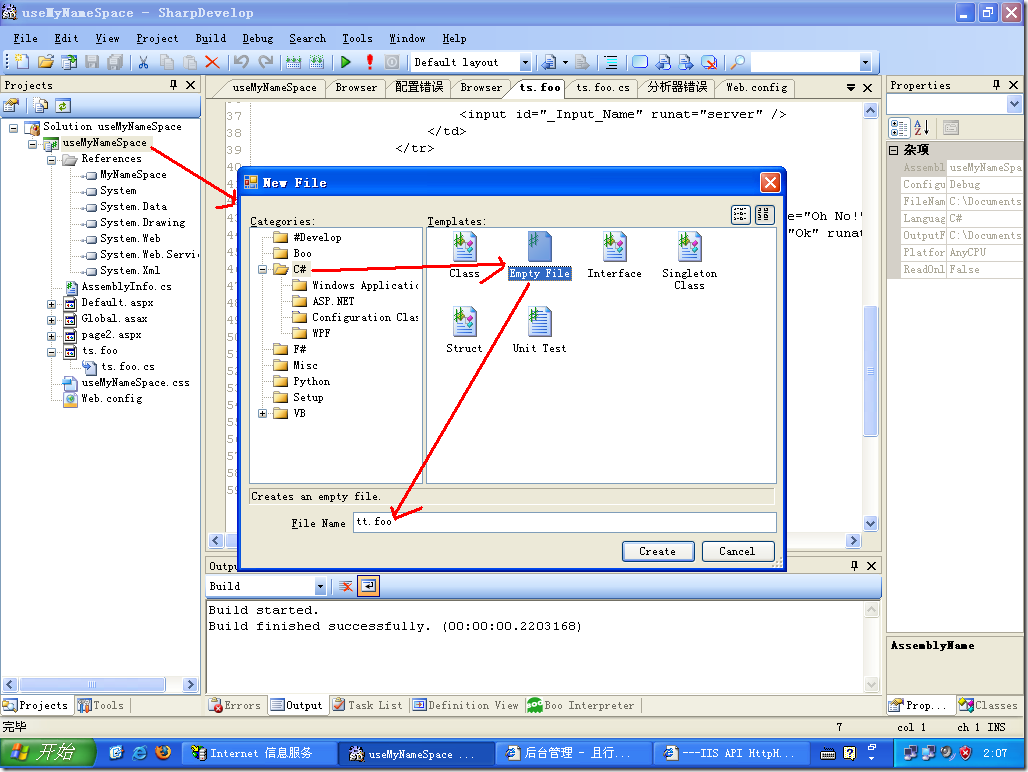Open the Default layout dropdown

coord(525,62)
